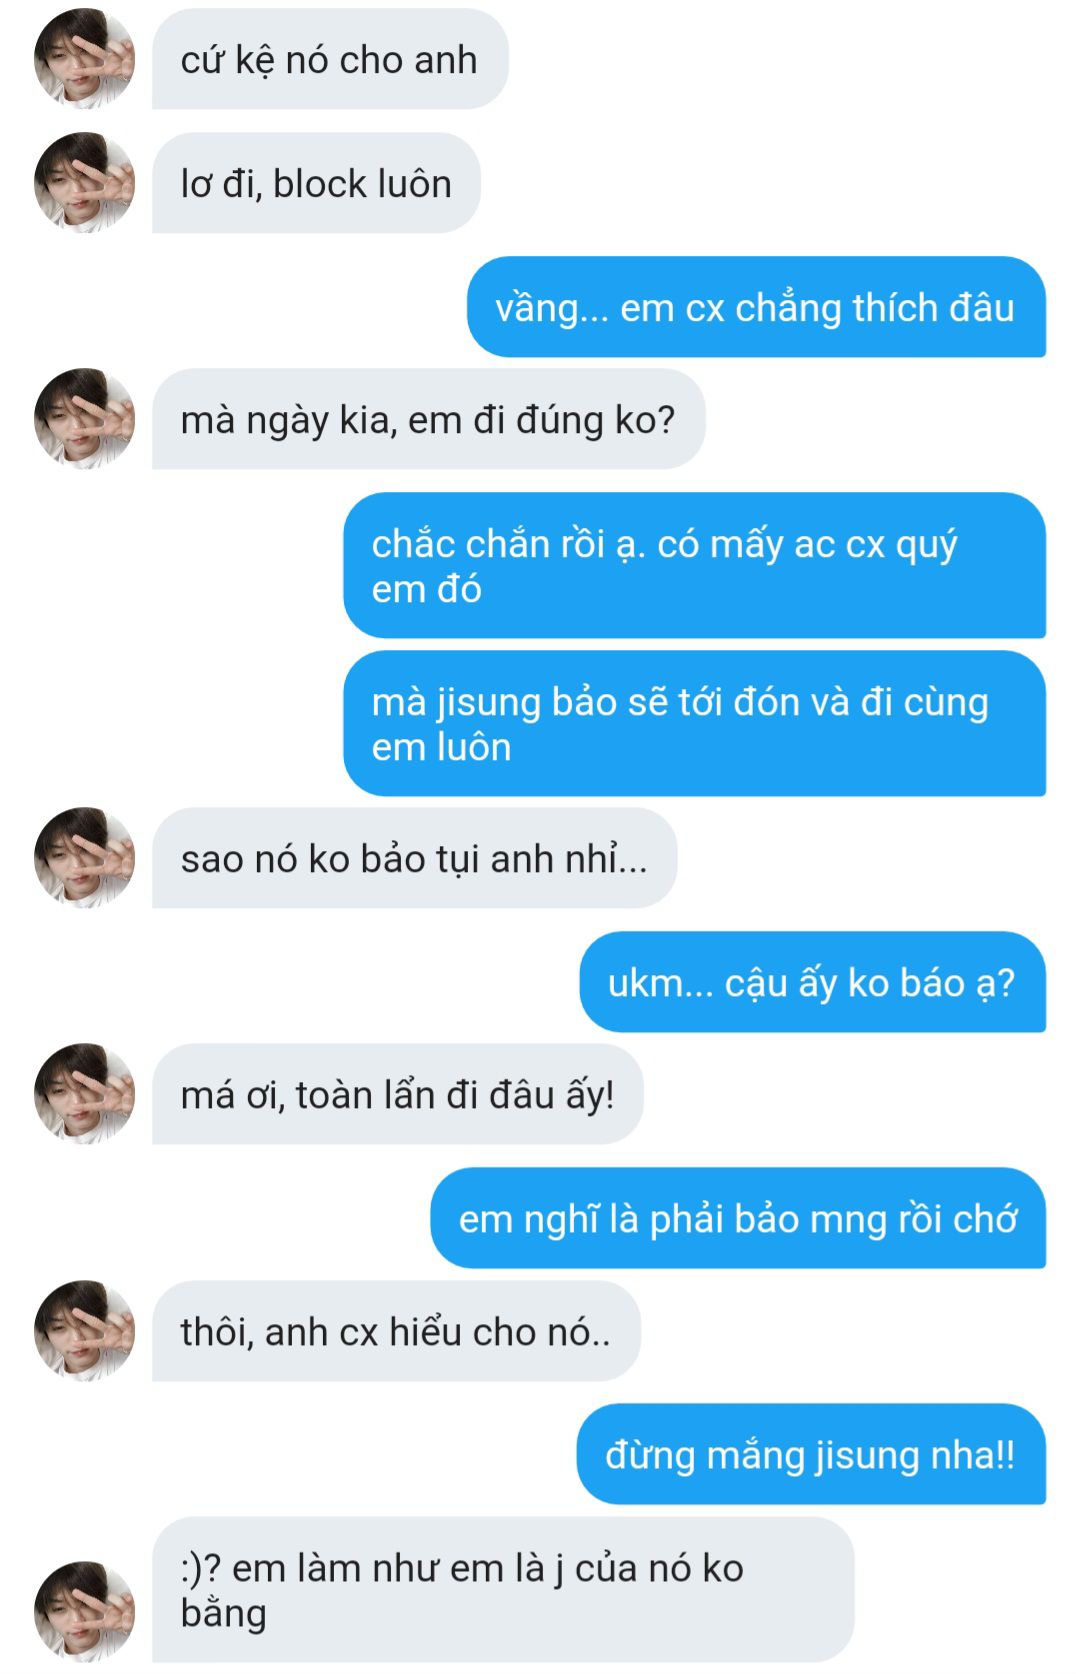The height and width of the screenshot is (1674, 1076).
Task: Tap the "mà jisung bảo sẽ tới đón" message
Action: [x=695, y=723]
